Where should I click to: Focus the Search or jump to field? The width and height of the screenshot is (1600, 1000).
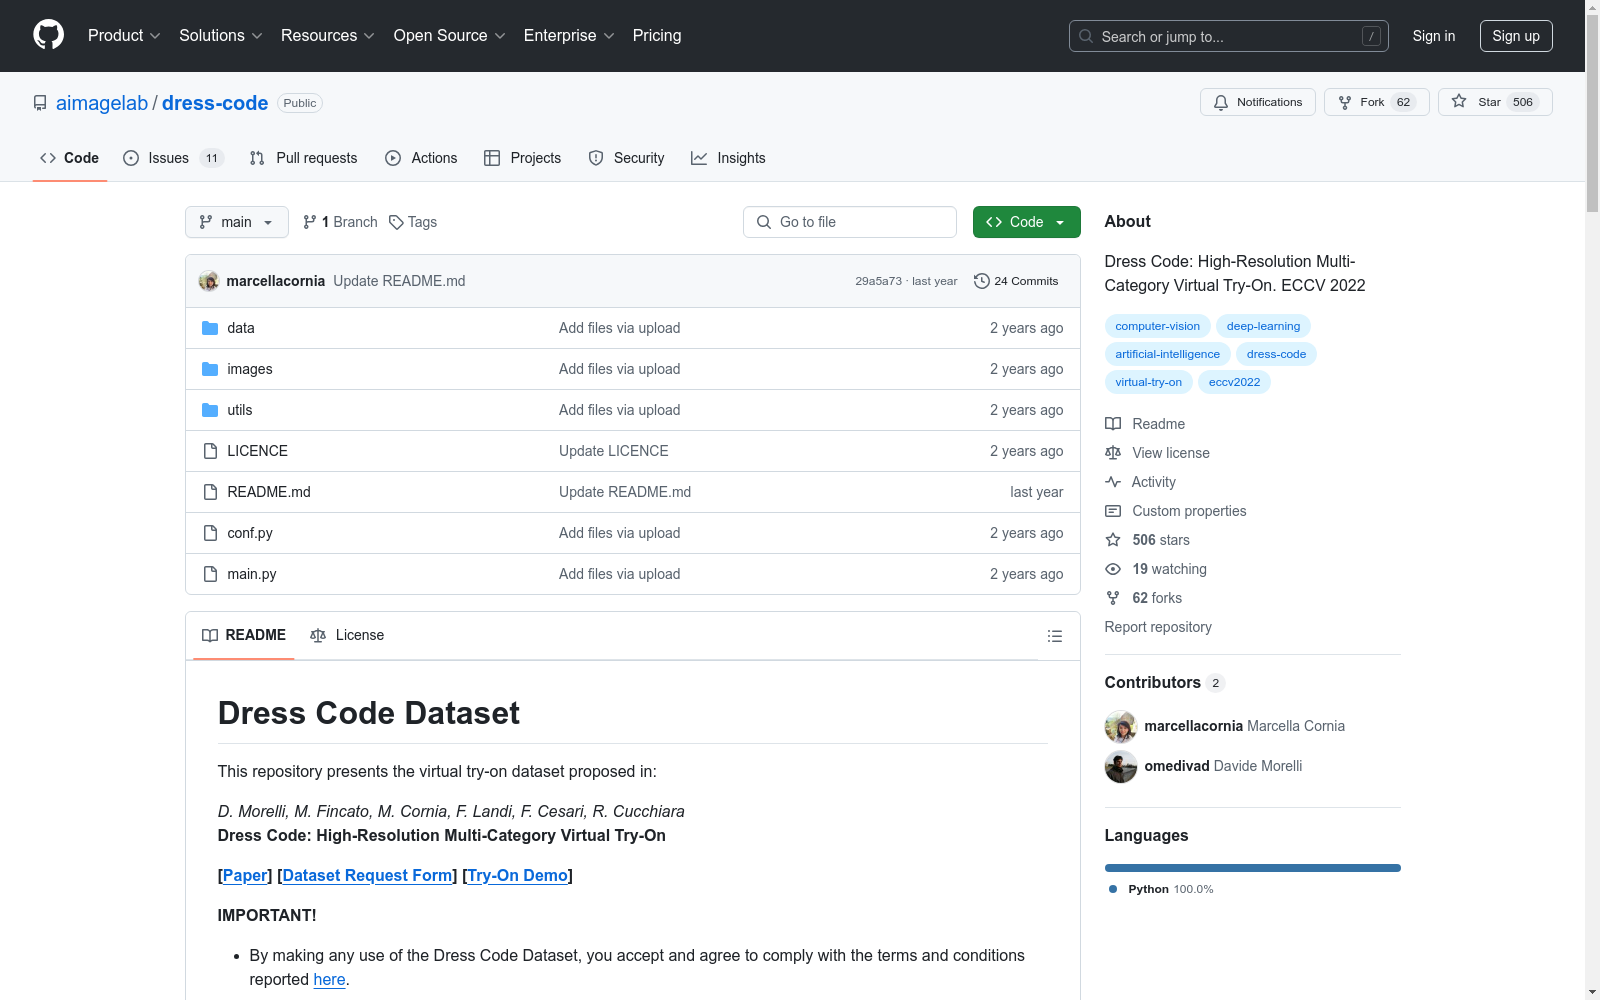coord(1229,36)
